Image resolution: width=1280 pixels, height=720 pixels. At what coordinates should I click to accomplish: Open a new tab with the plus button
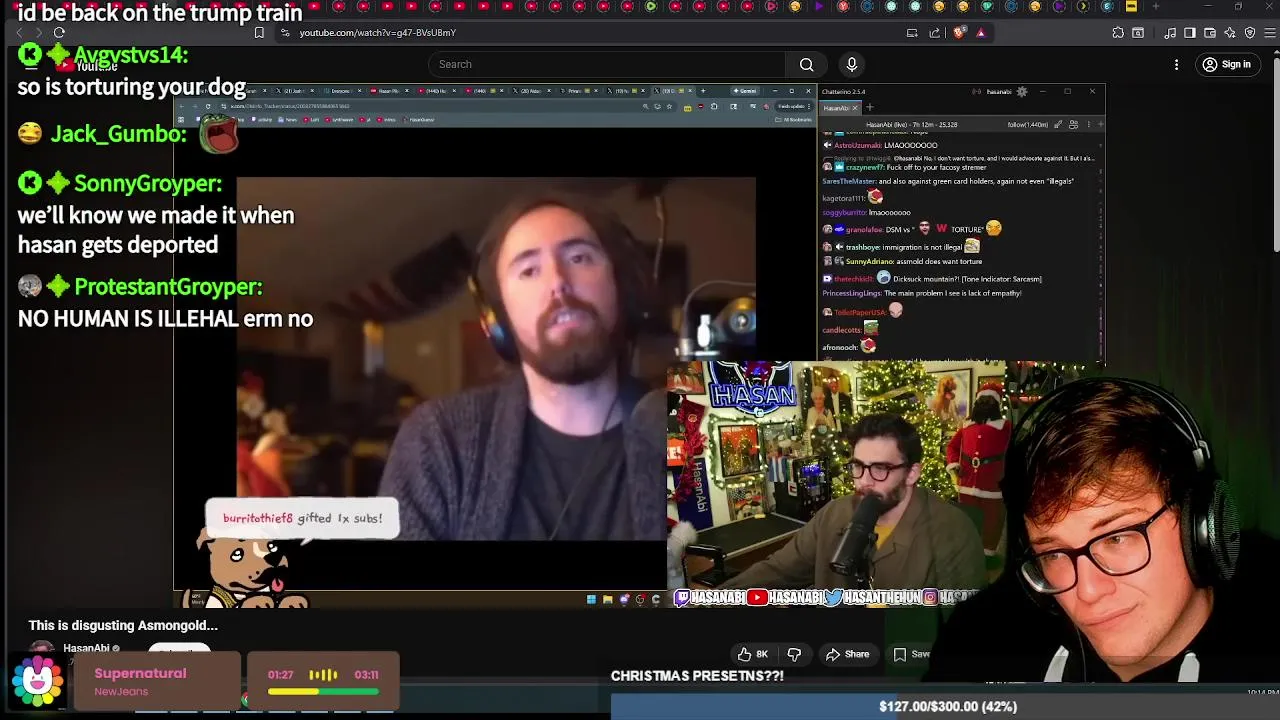(x=1155, y=6)
